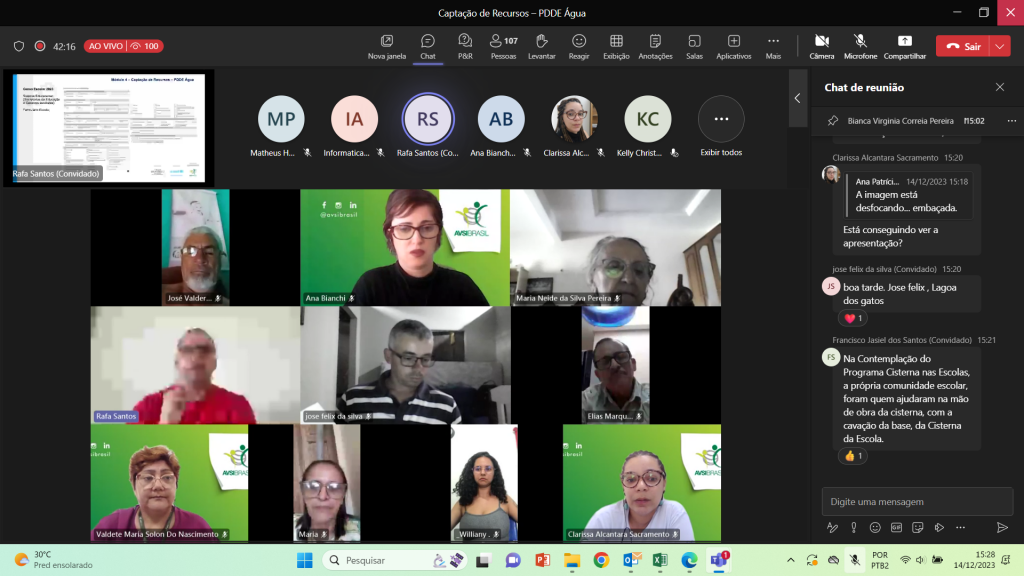Viewport: 1024px width, 576px height.
Task: Open more compose options ellipsis in chat
Action: 961,528
